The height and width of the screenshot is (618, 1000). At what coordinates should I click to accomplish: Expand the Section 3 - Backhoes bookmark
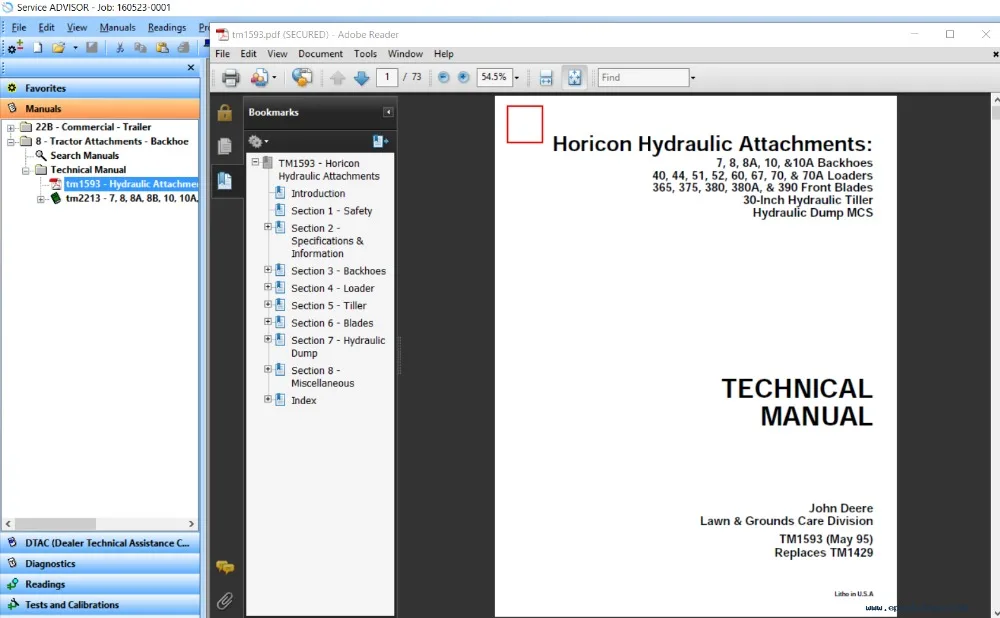pyautogui.click(x=268, y=270)
